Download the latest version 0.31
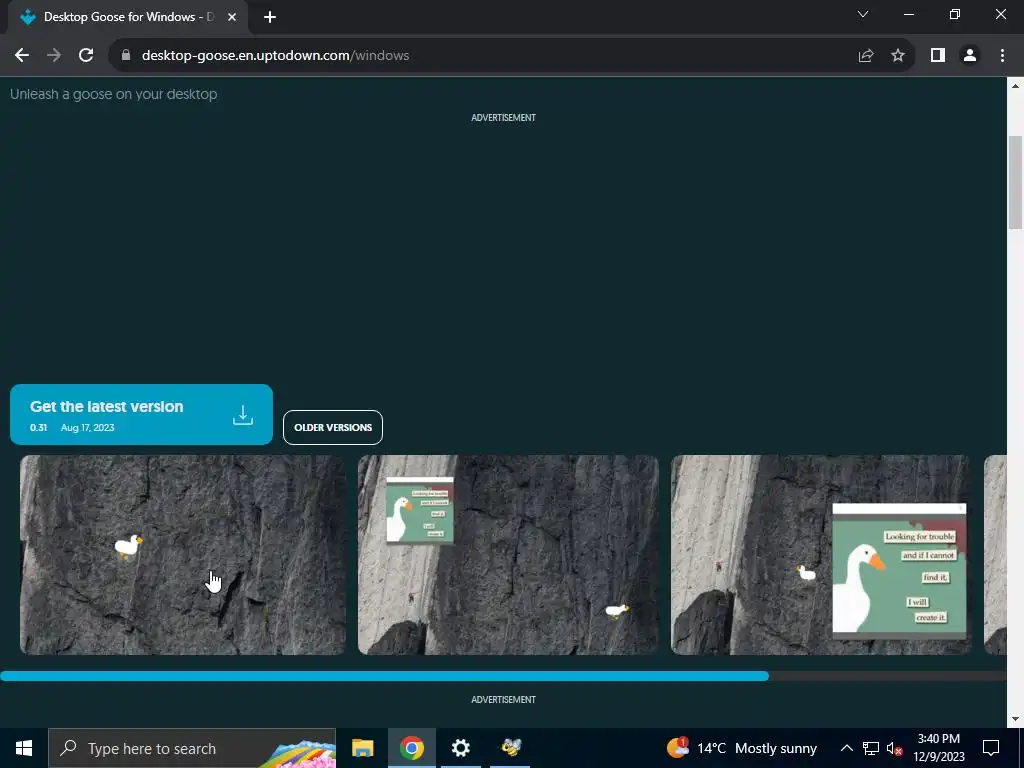 (141, 415)
